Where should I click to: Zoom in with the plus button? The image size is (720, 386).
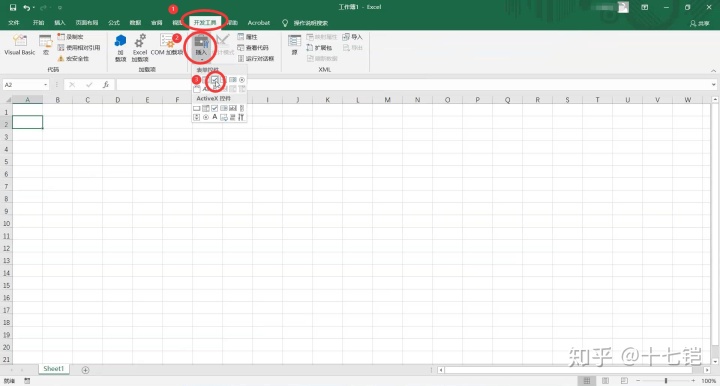(x=693, y=381)
